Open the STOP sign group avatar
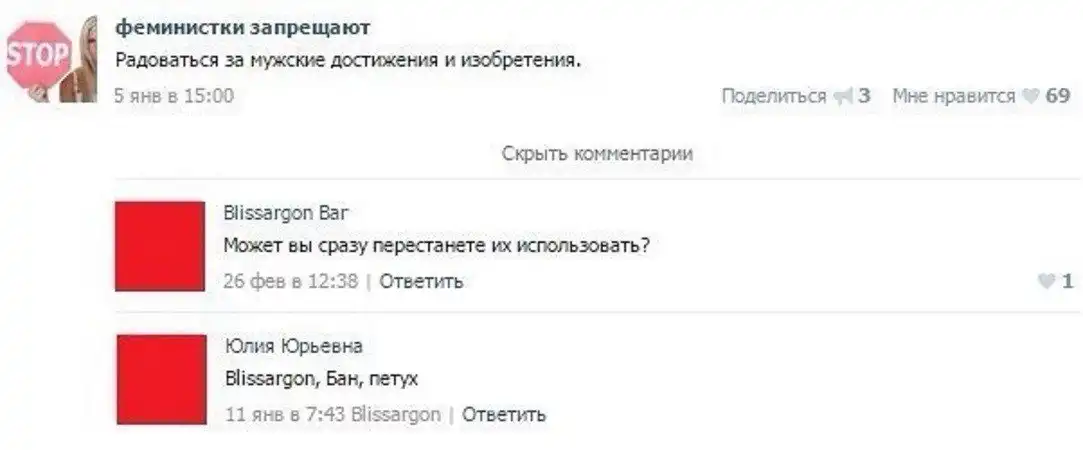Image resolution: width=1083 pixels, height=450 pixels. tap(50, 59)
